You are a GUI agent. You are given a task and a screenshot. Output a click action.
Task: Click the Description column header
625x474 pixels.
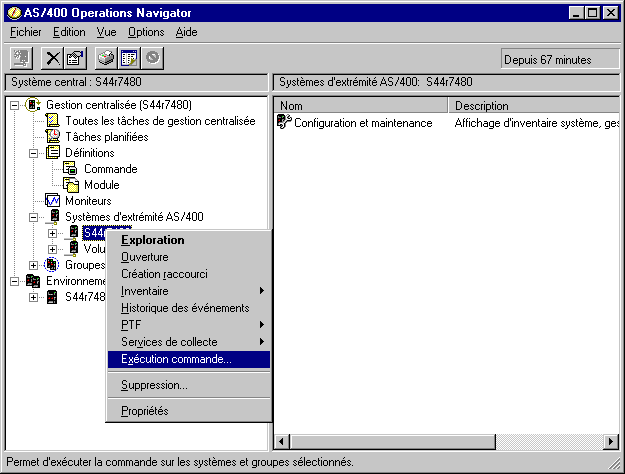pos(534,106)
